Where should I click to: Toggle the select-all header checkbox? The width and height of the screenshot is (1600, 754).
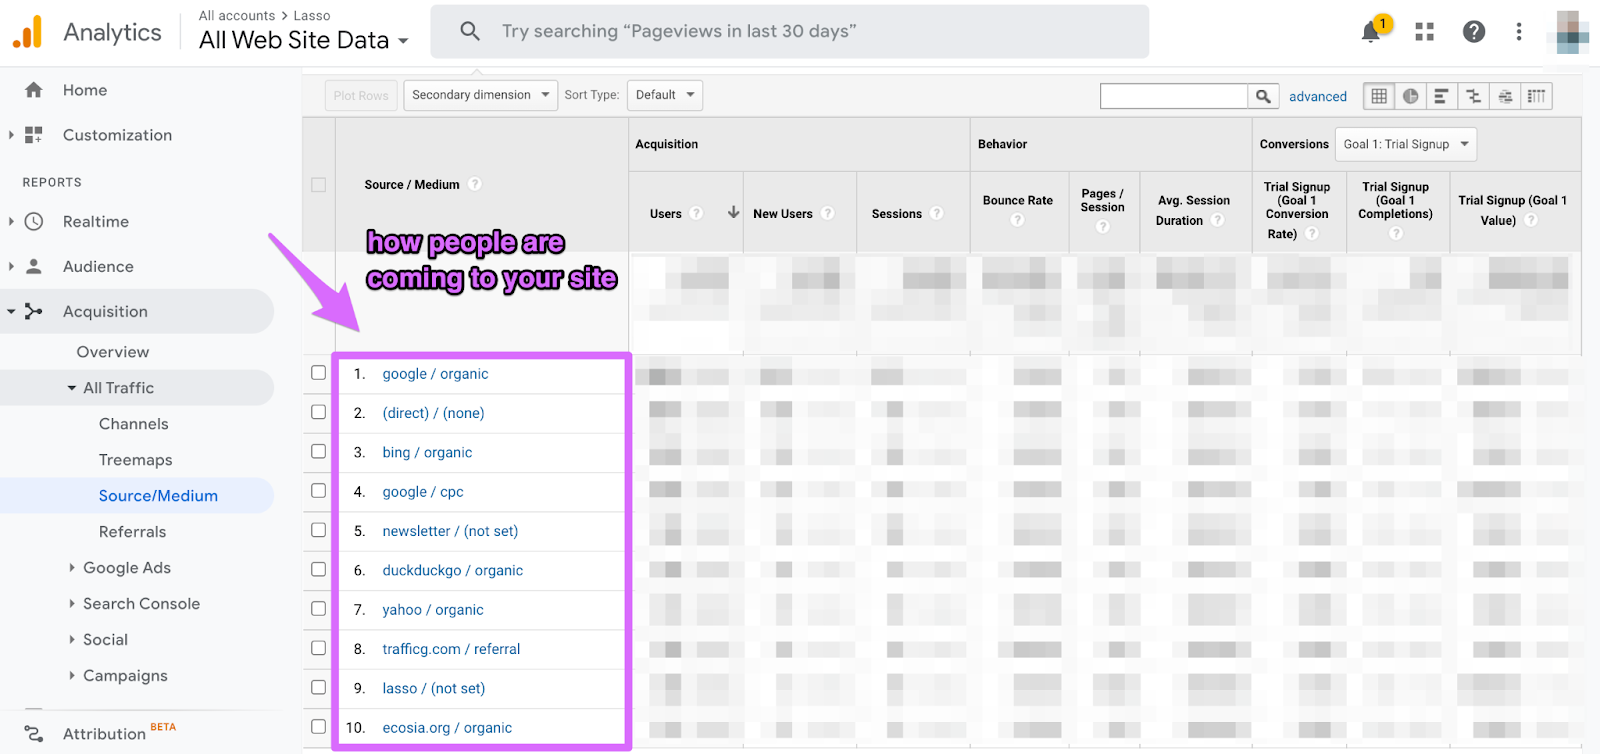[x=318, y=185]
